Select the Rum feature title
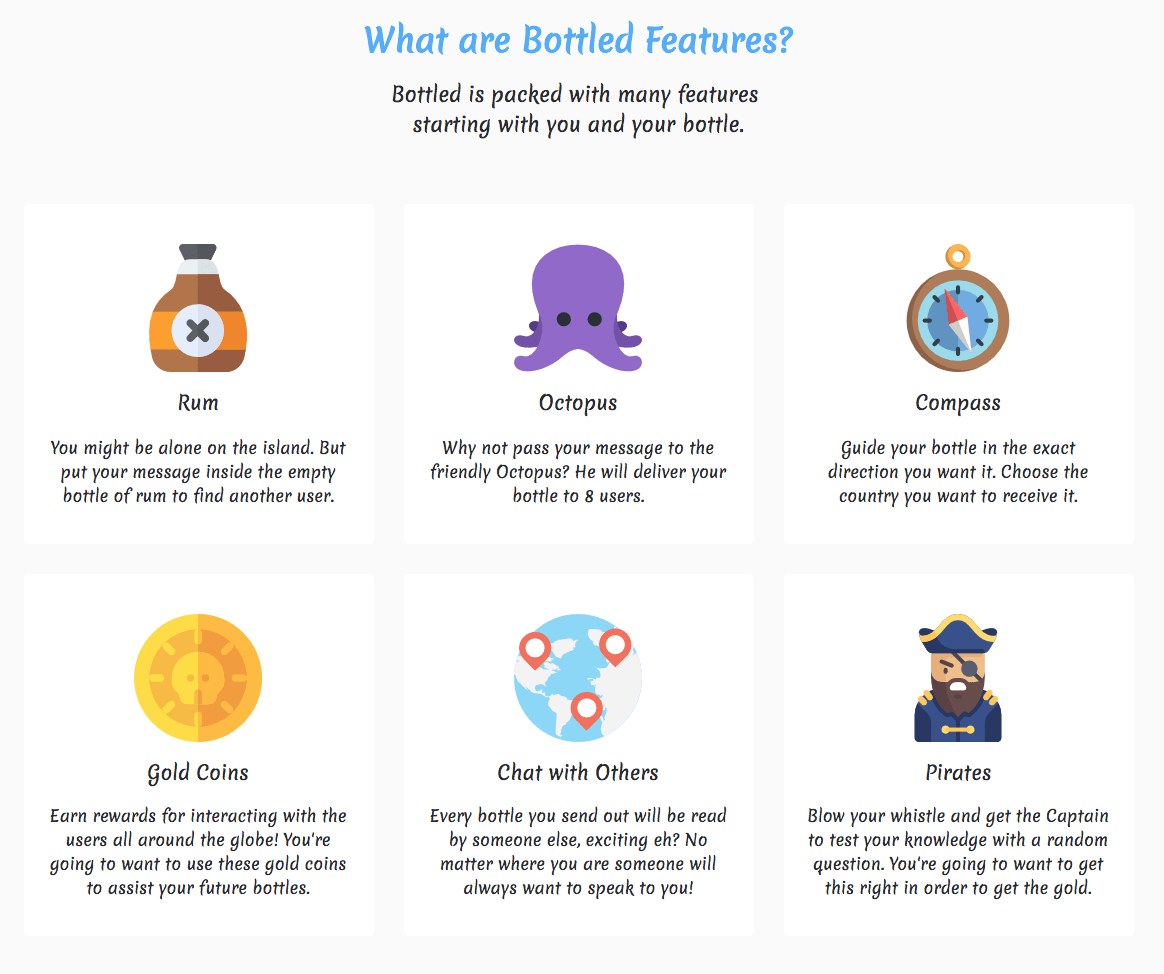This screenshot has height=974, width=1164. tap(198, 402)
